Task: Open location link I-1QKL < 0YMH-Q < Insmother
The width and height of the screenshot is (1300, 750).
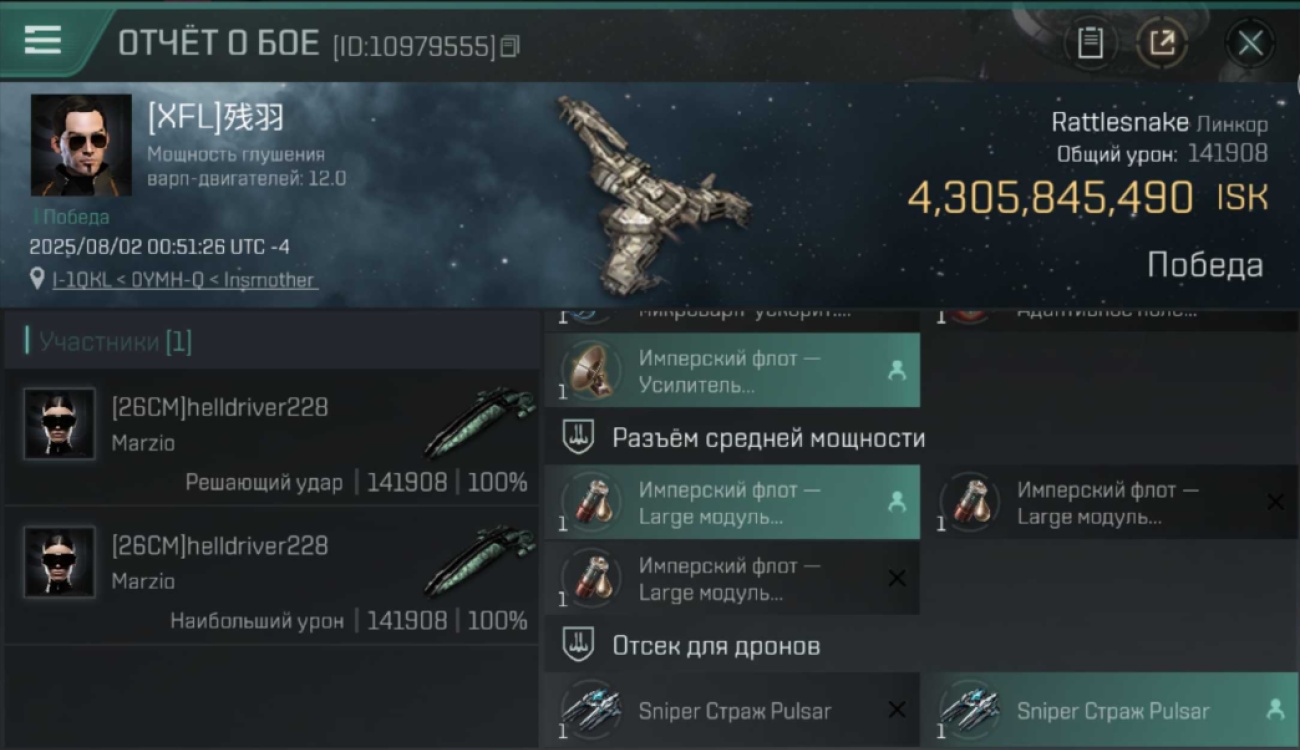Action: tap(183, 280)
